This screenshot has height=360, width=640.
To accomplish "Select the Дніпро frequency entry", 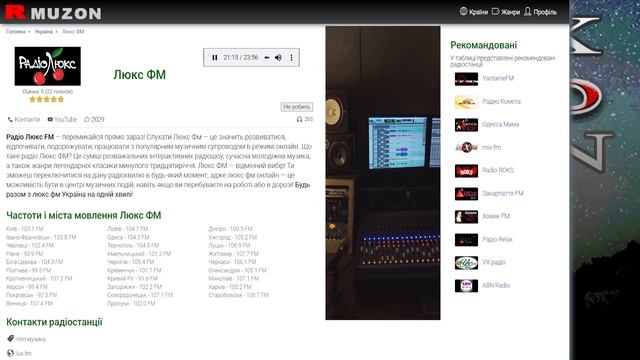I will coord(230,229).
